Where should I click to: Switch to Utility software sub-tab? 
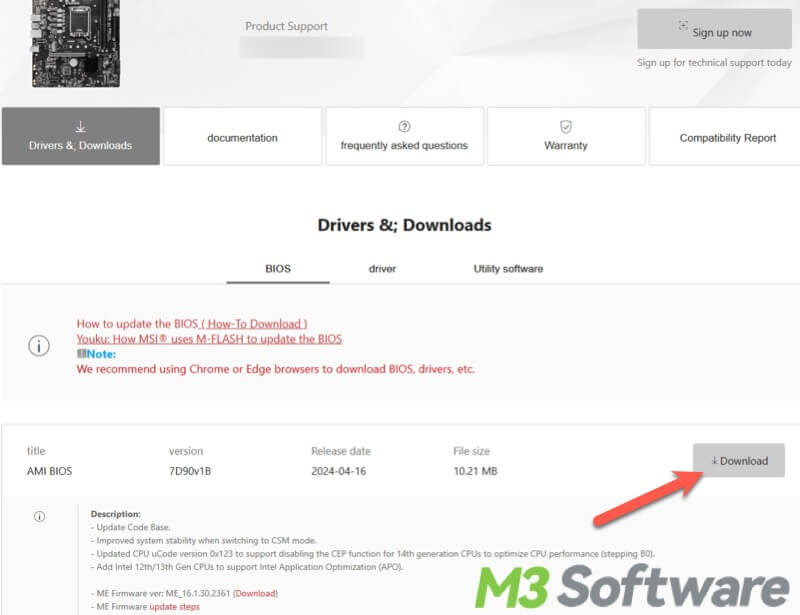(x=508, y=269)
